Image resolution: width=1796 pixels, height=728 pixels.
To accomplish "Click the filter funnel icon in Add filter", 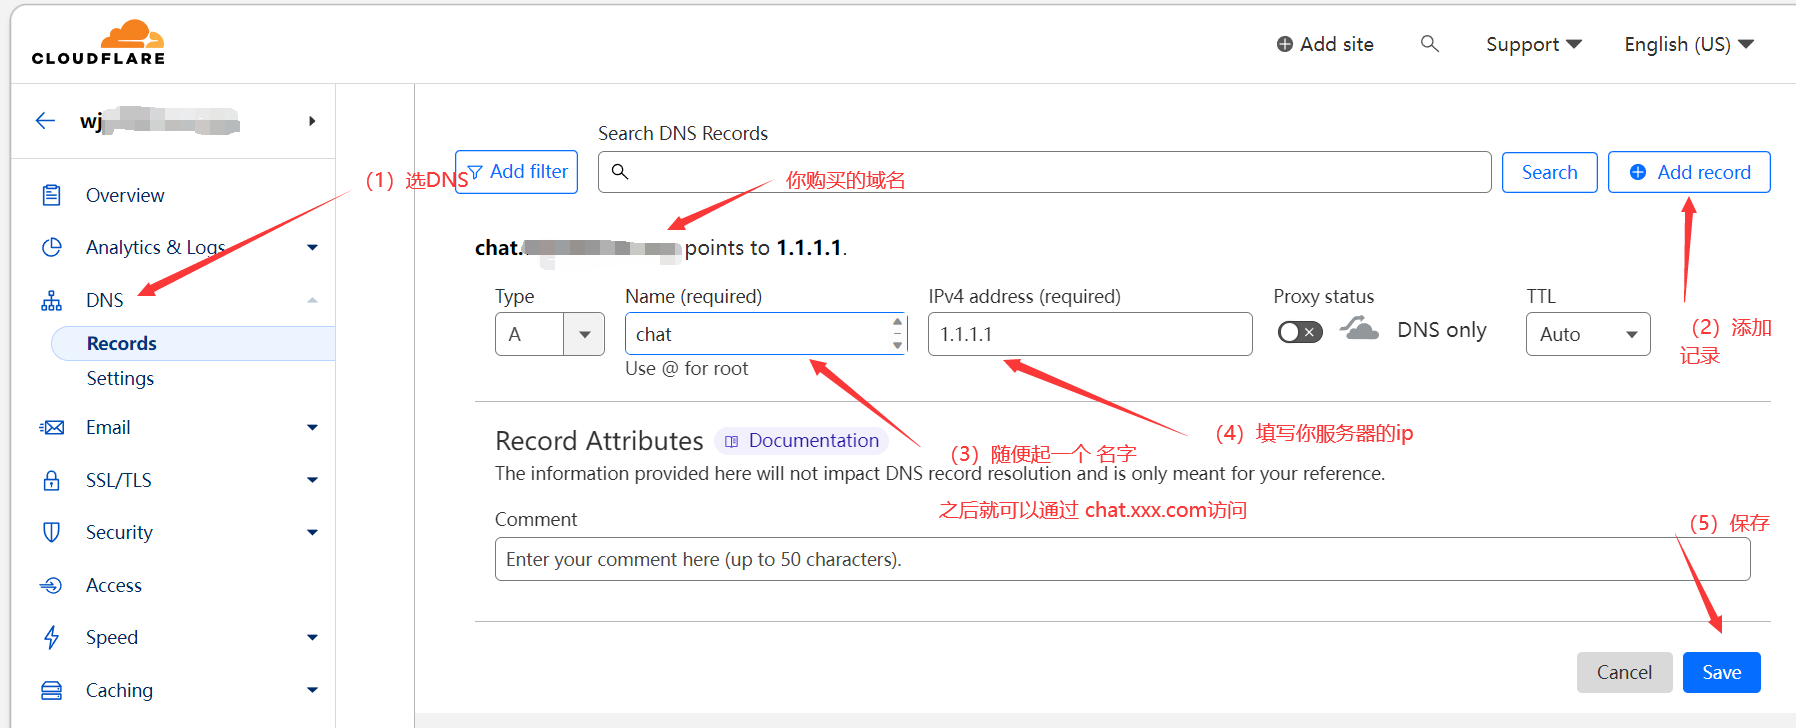I will pos(475,172).
